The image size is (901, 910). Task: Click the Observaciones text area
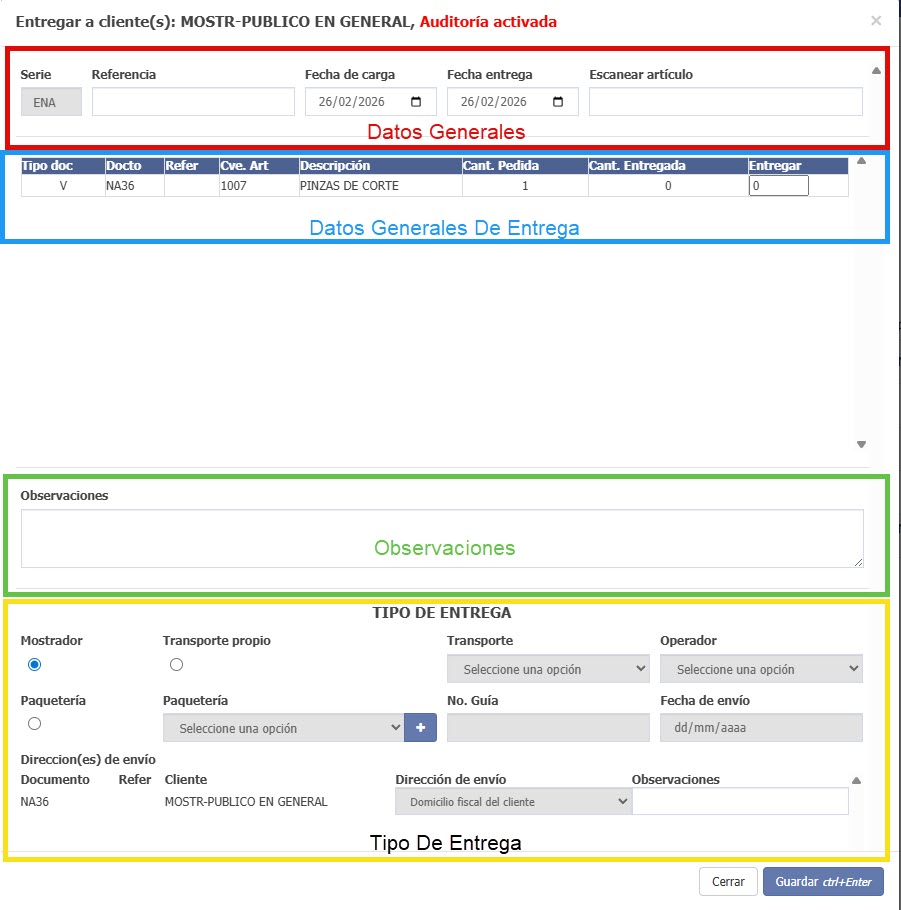[442, 539]
